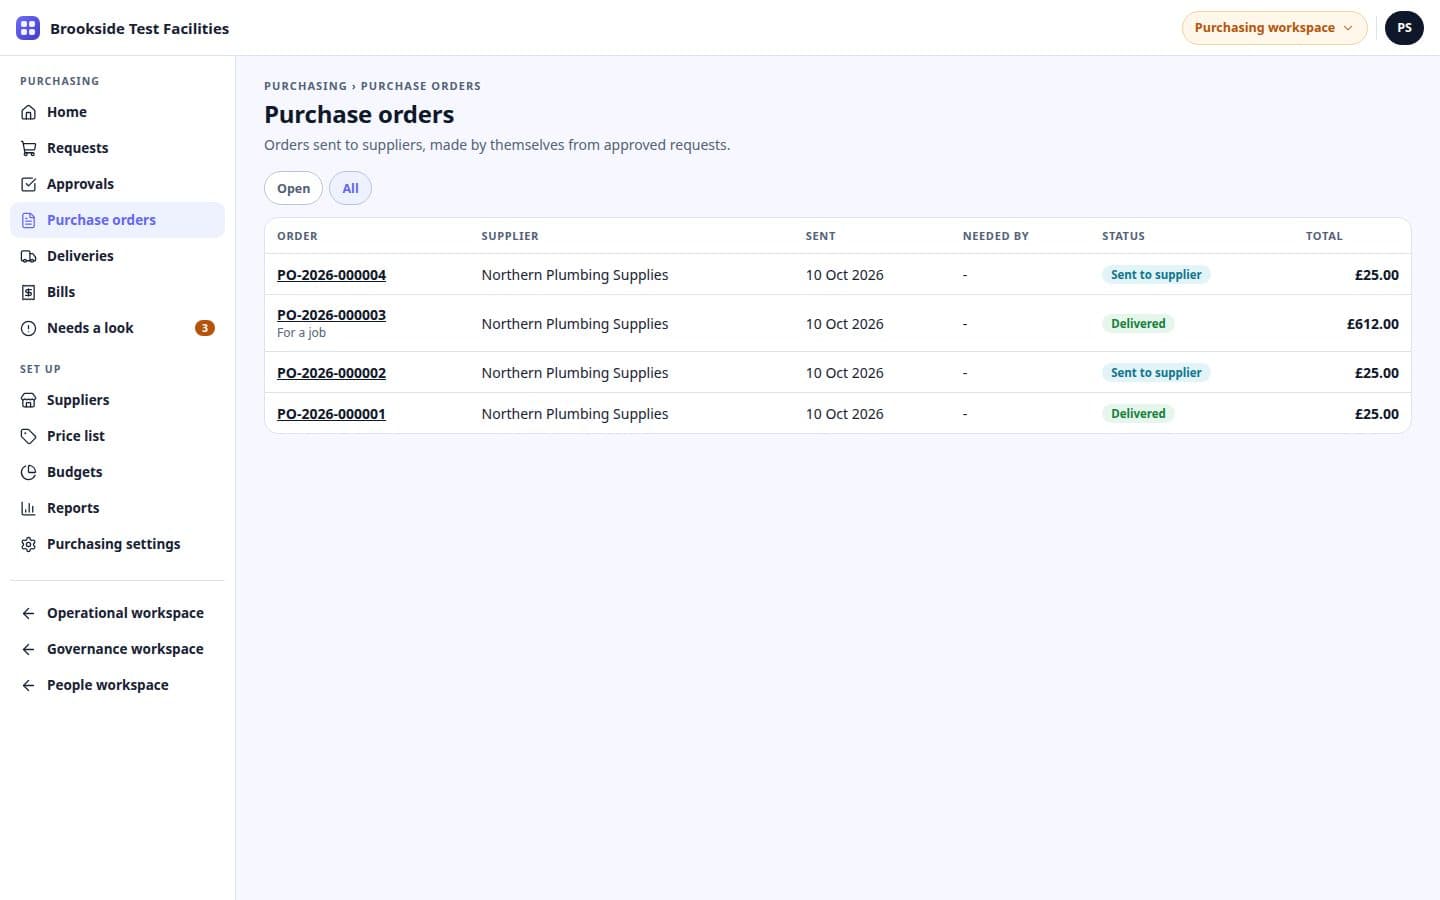
Task: Click the People workspace back arrow
Action: [x=28, y=685]
